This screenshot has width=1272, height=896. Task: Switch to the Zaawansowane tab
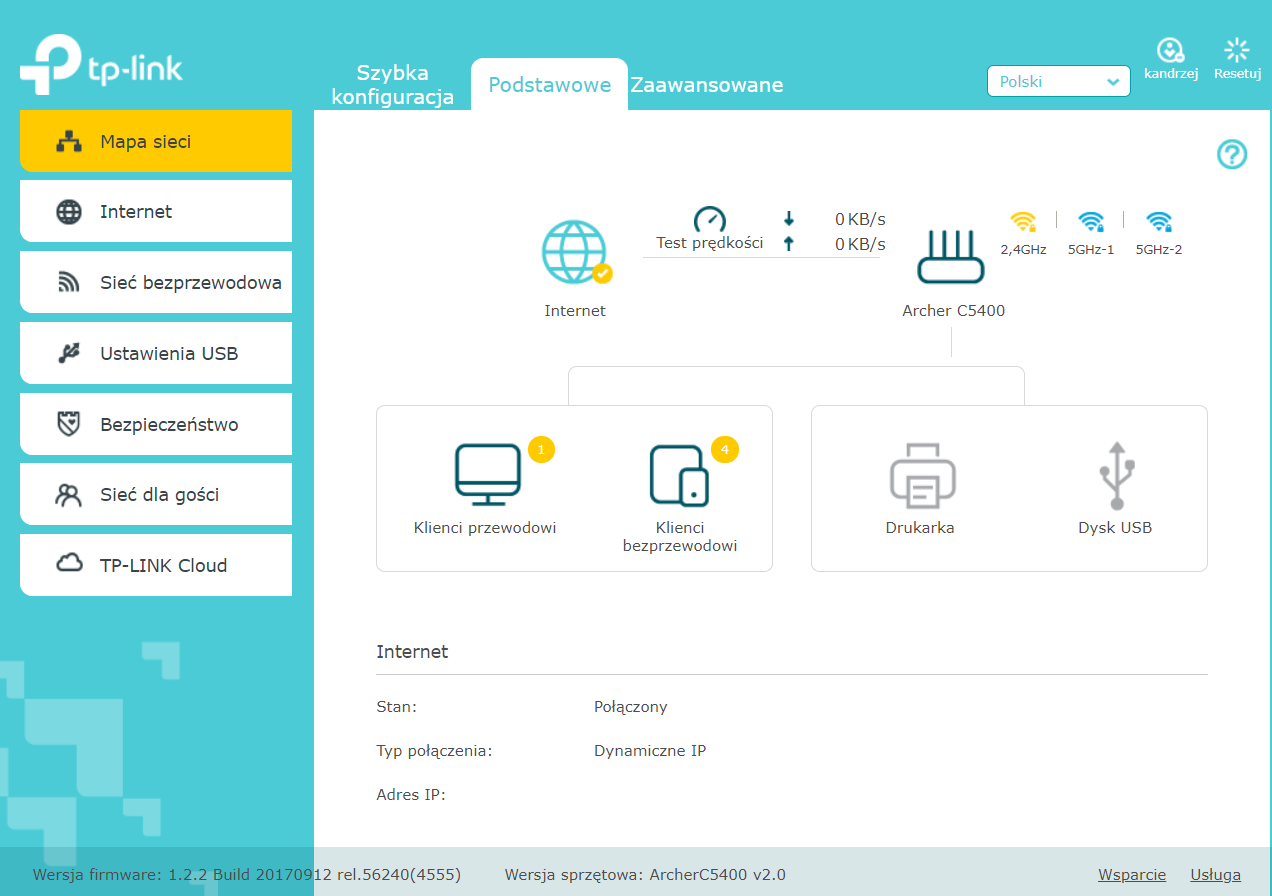(707, 85)
